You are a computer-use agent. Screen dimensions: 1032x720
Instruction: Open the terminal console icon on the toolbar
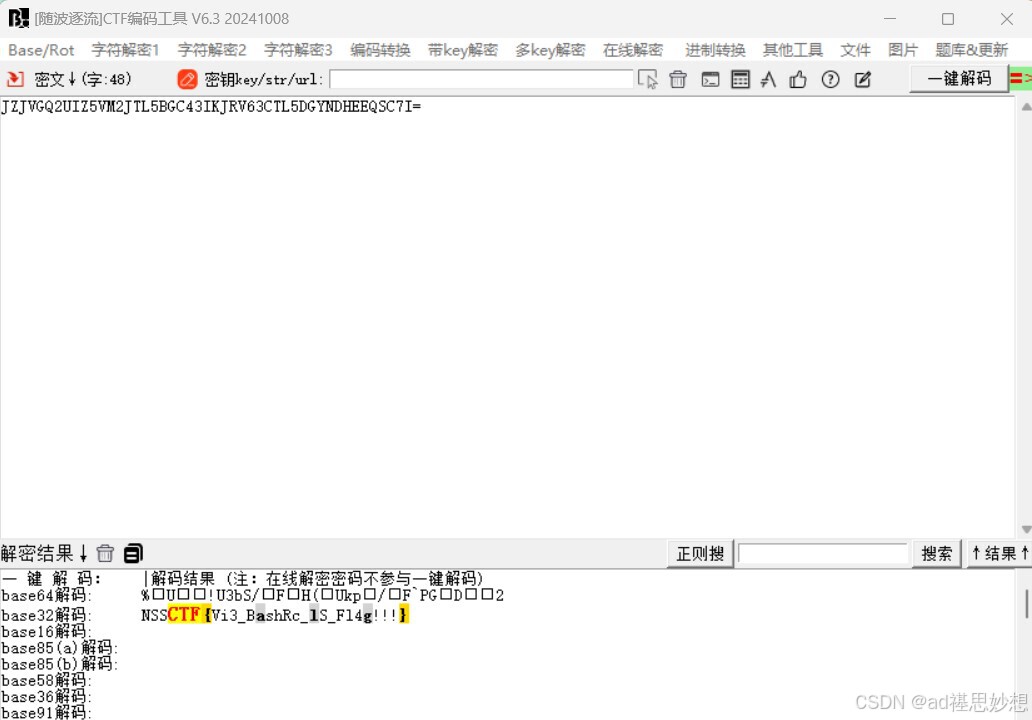[709, 79]
